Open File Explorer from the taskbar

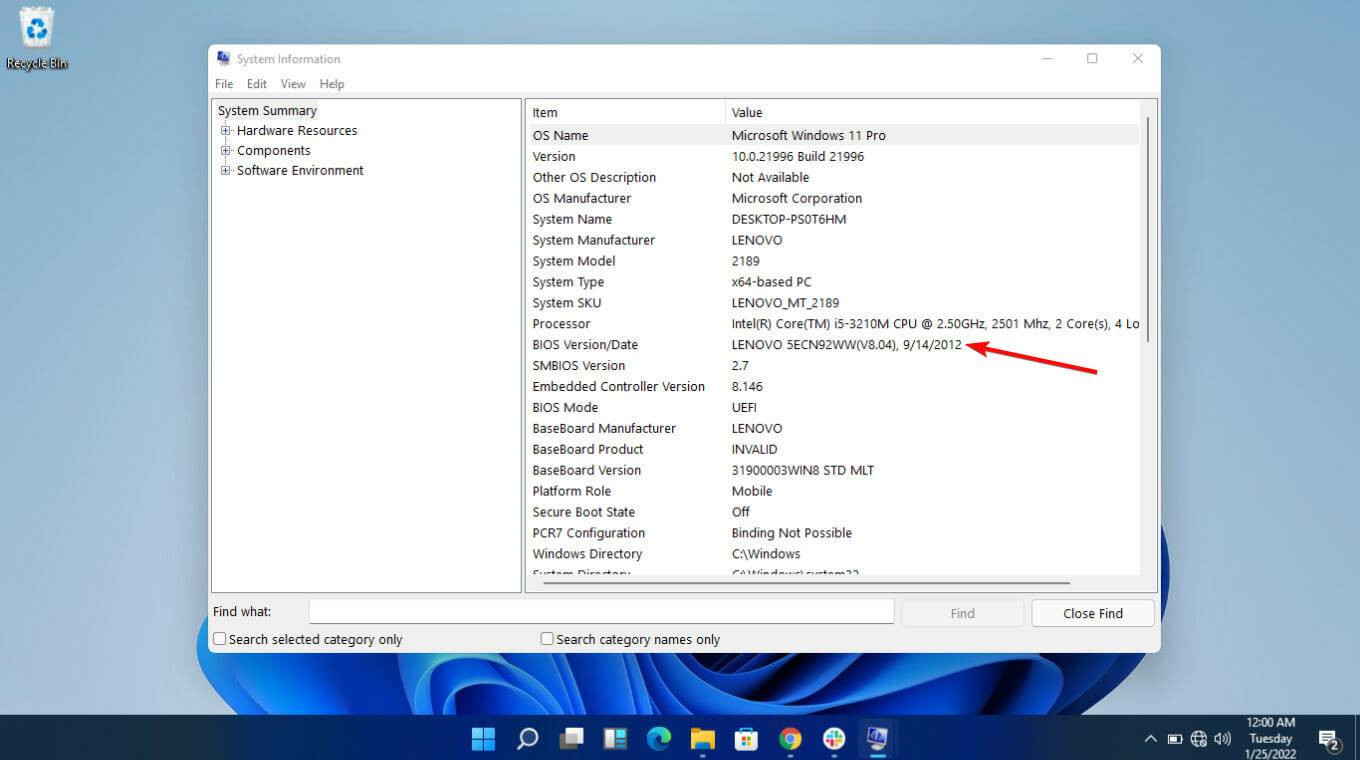click(703, 738)
